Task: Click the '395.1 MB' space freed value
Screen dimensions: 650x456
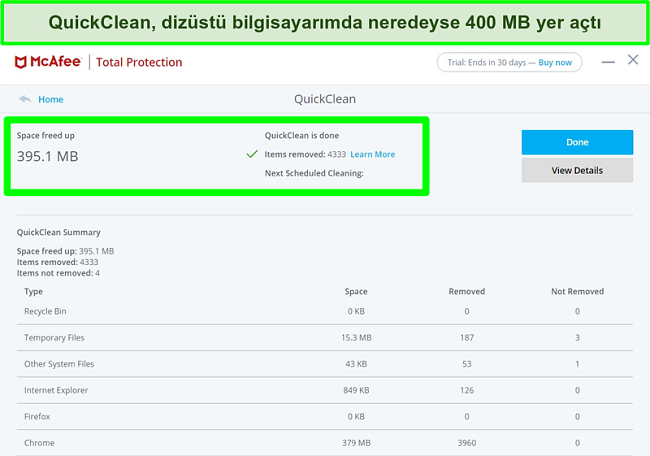Action: click(47, 156)
